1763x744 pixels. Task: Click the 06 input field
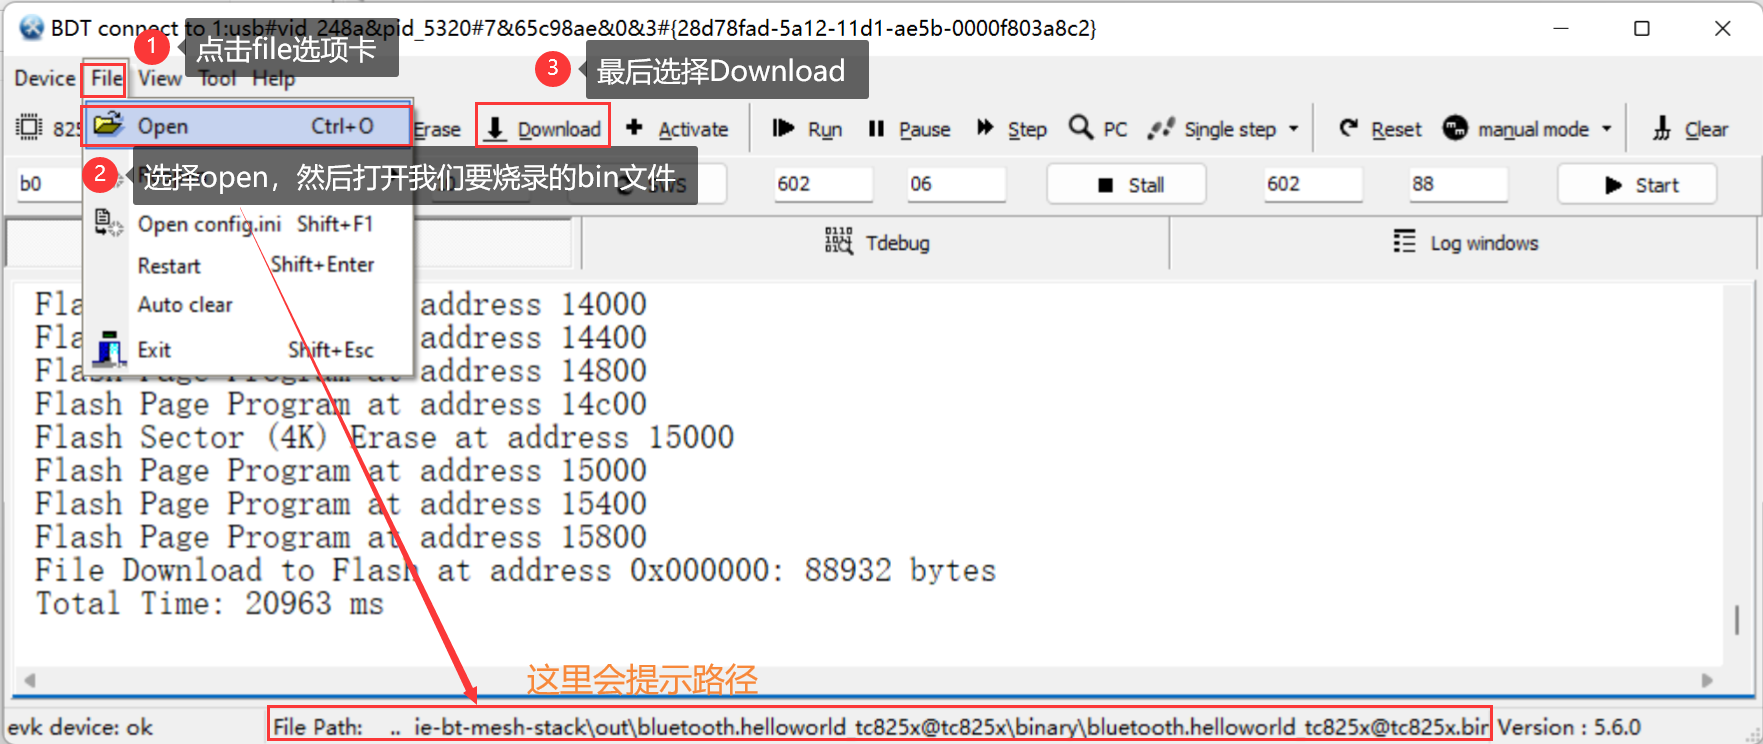tap(956, 184)
